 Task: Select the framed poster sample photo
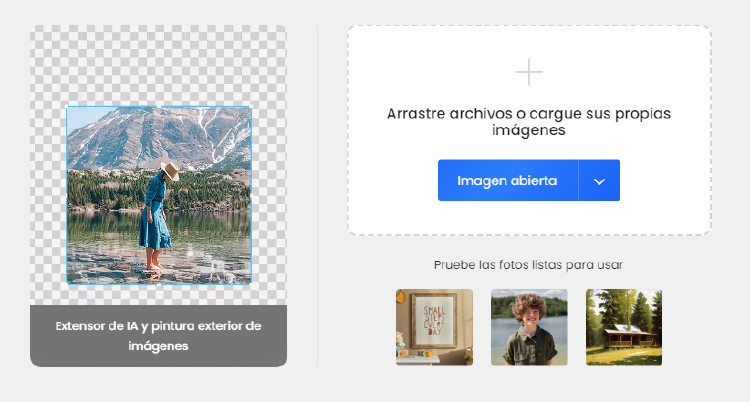[434, 327]
